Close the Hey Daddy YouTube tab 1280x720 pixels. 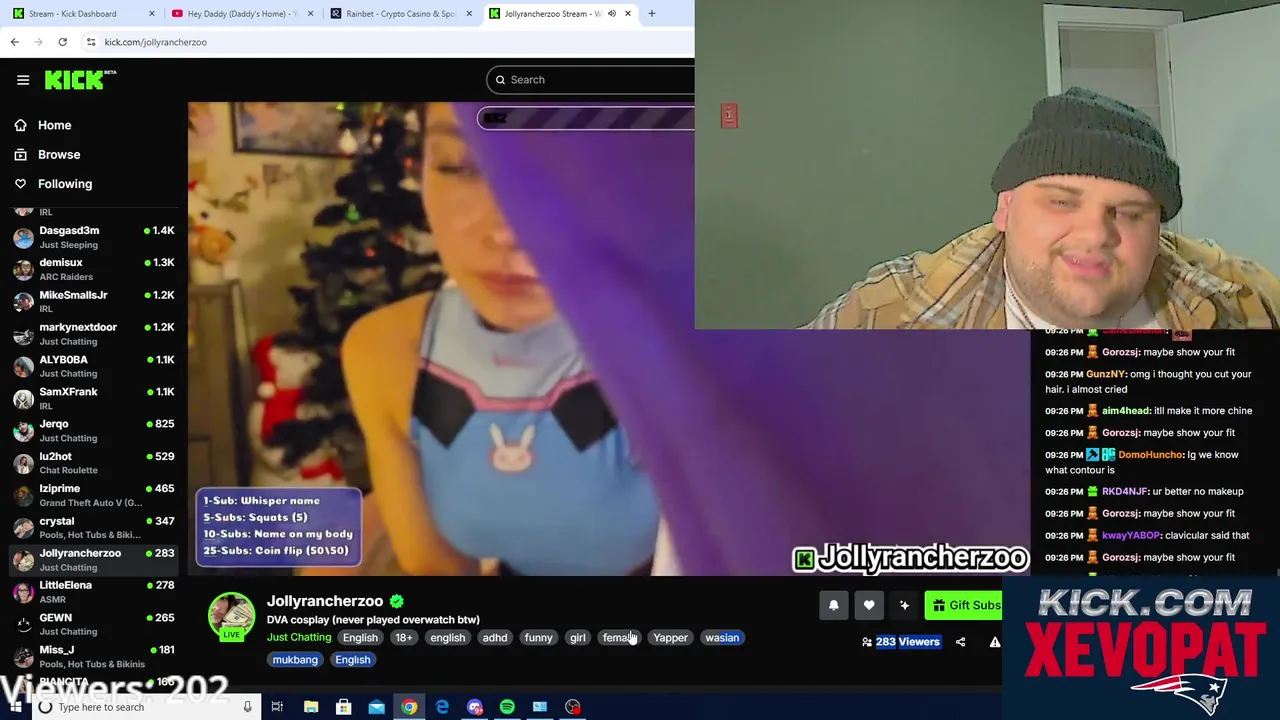click(x=310, y=14)
